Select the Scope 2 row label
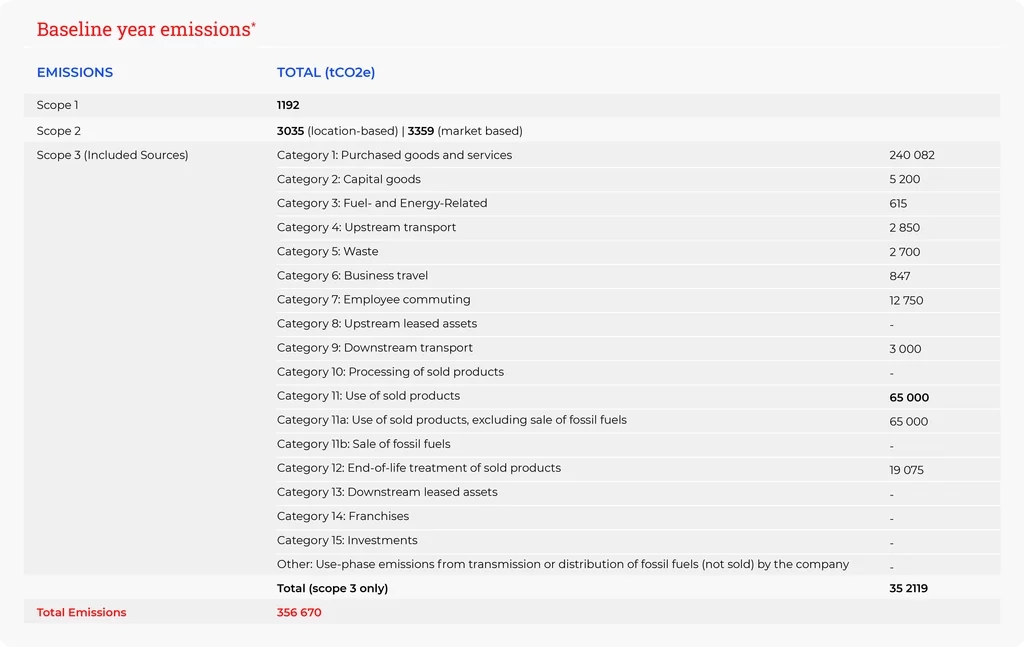Image resolution: width=1024 pixels, height=647 pixels. tap(59, 131)
